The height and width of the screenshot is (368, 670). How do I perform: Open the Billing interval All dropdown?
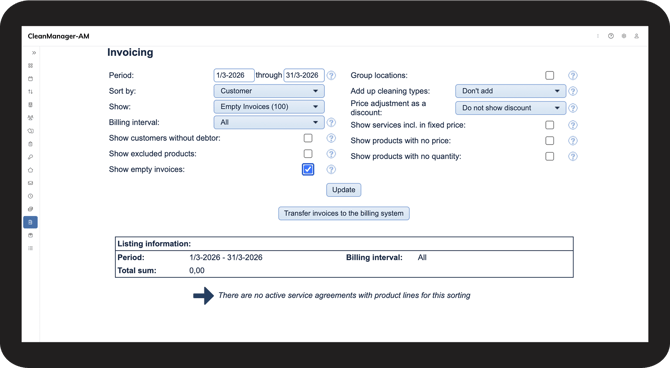point(269,122)
